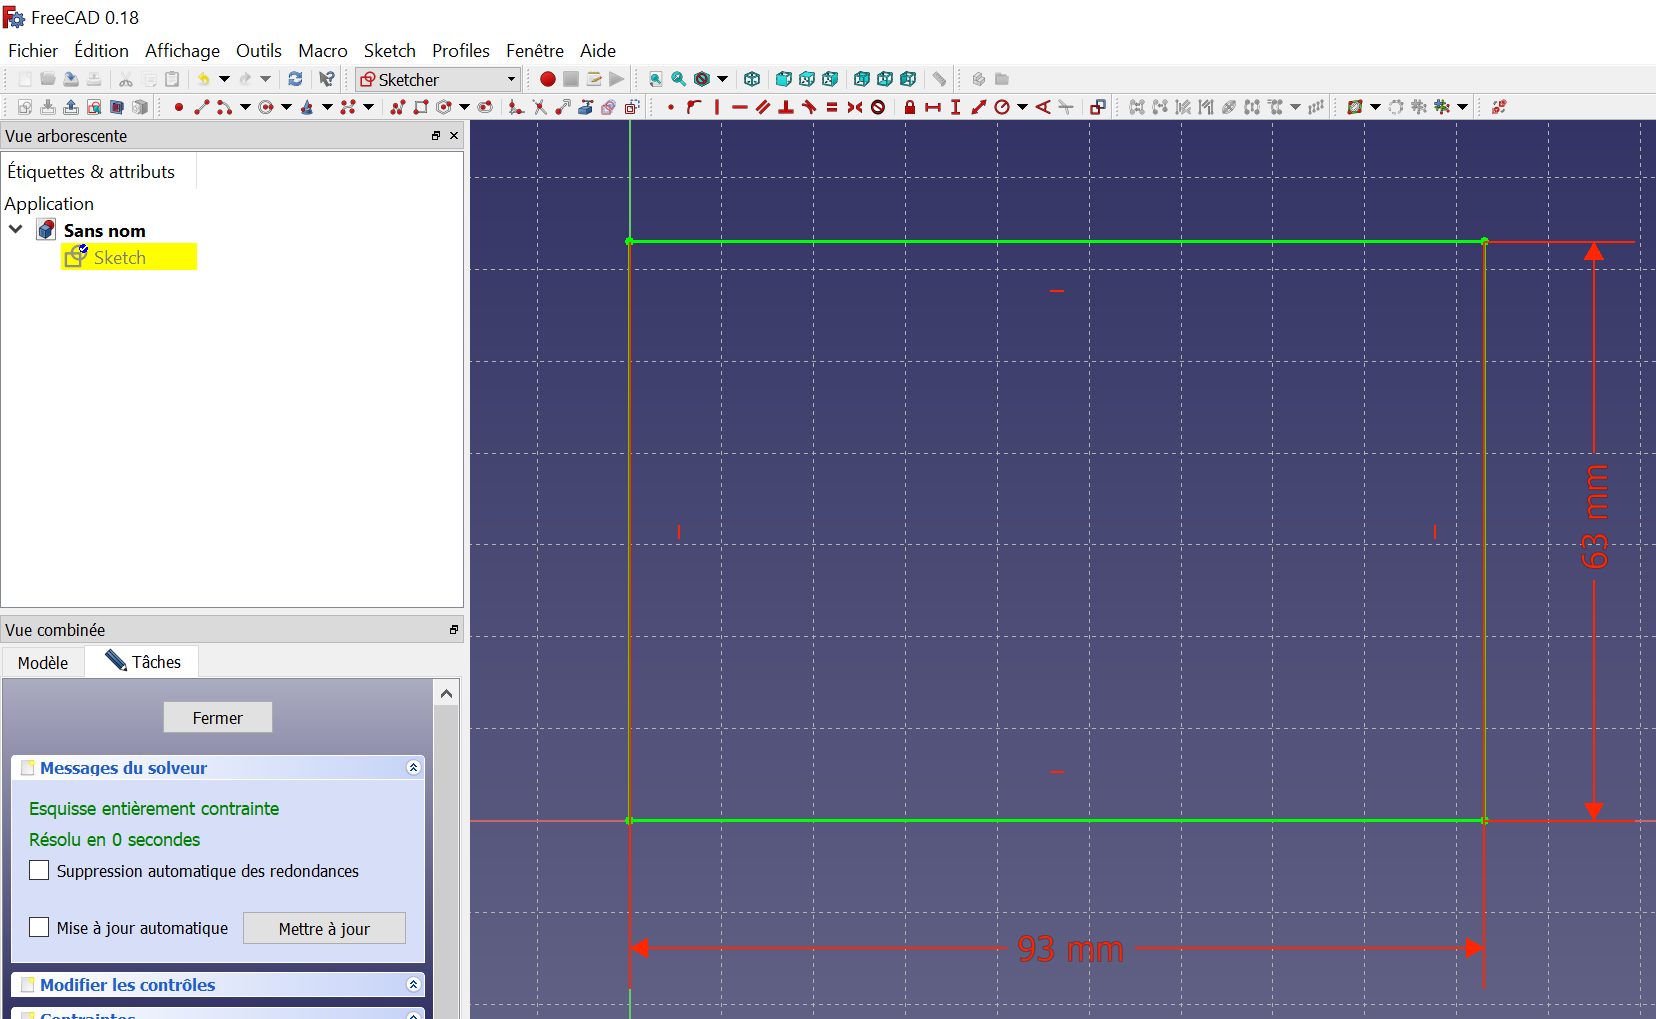Apply a horizontal constraint
Viewport: 1656px width, 1019px height.
point(740,107)
